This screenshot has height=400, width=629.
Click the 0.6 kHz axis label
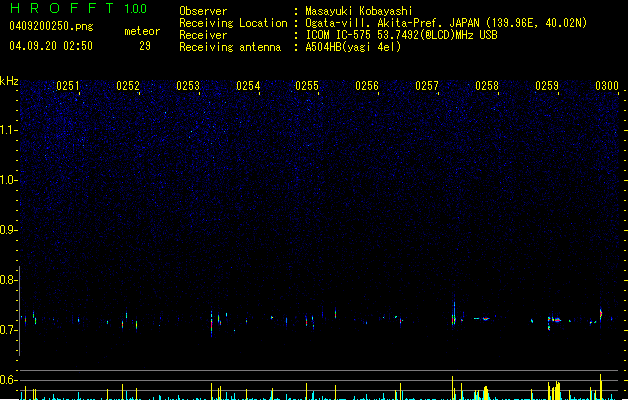[x=8, y=380]
